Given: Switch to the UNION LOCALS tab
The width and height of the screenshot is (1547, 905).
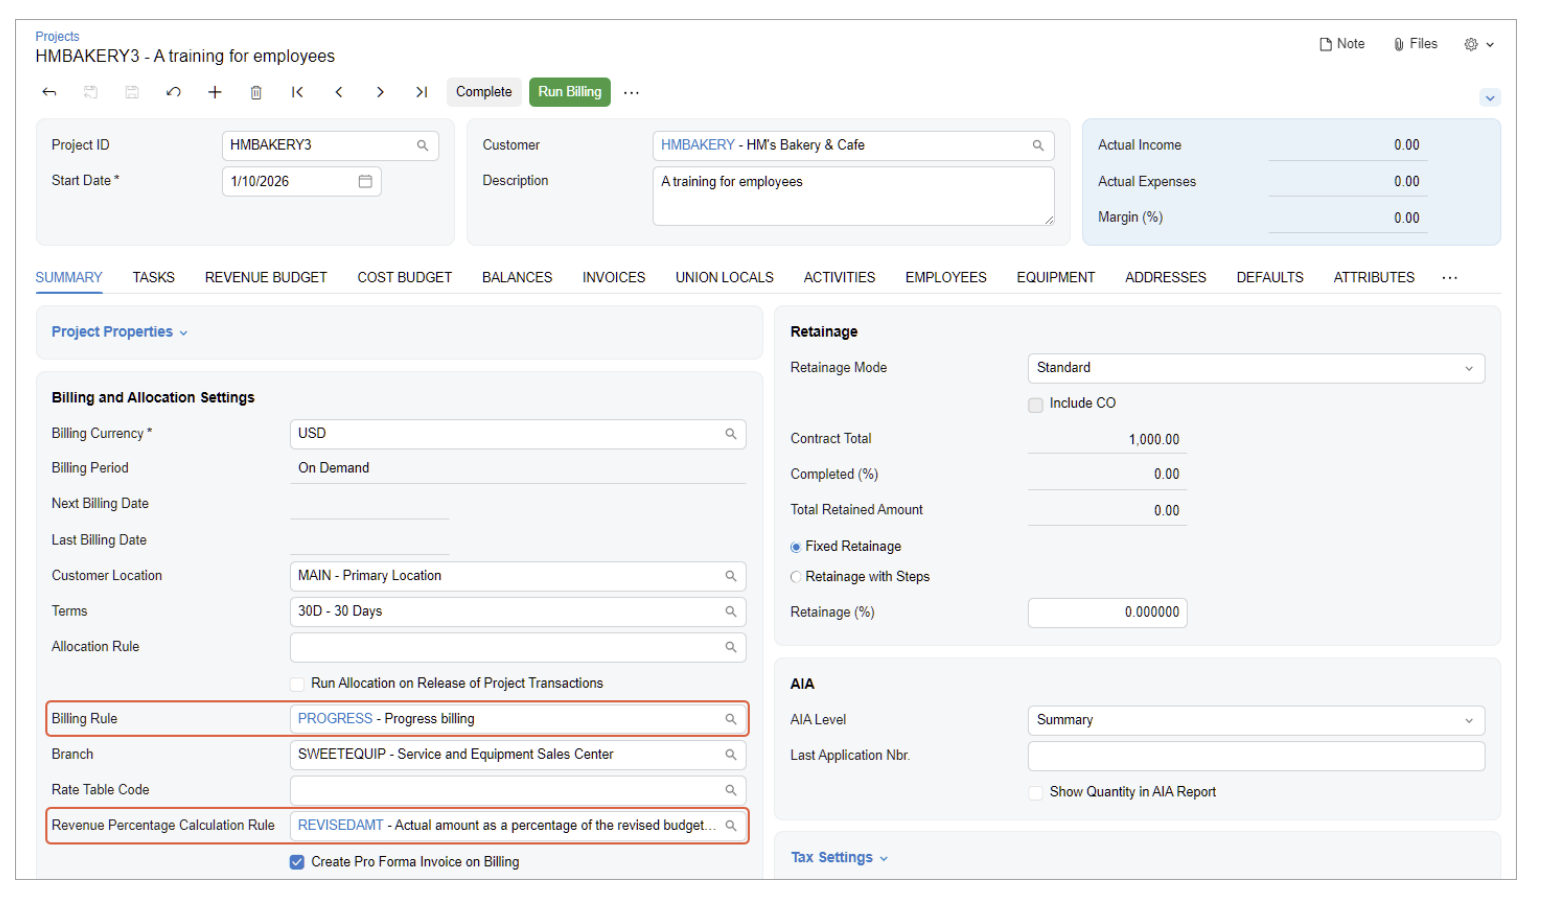Looking at the screenshot, I should pos(725,278).
